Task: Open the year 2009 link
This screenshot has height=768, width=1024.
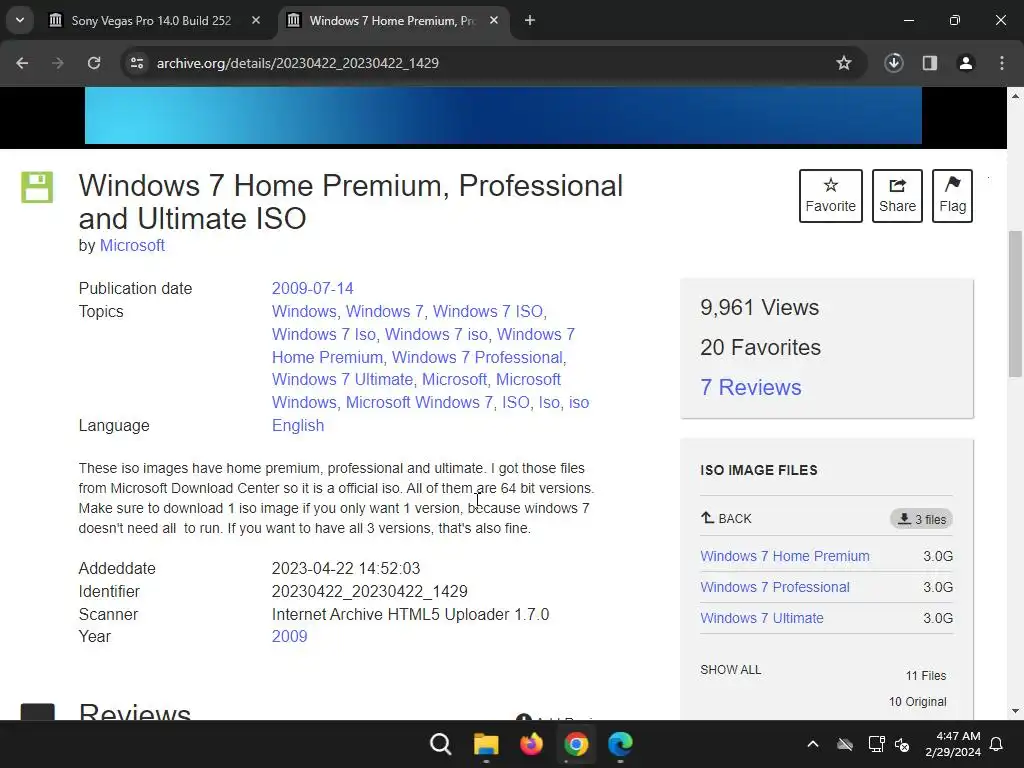Action: click(289, 636)
